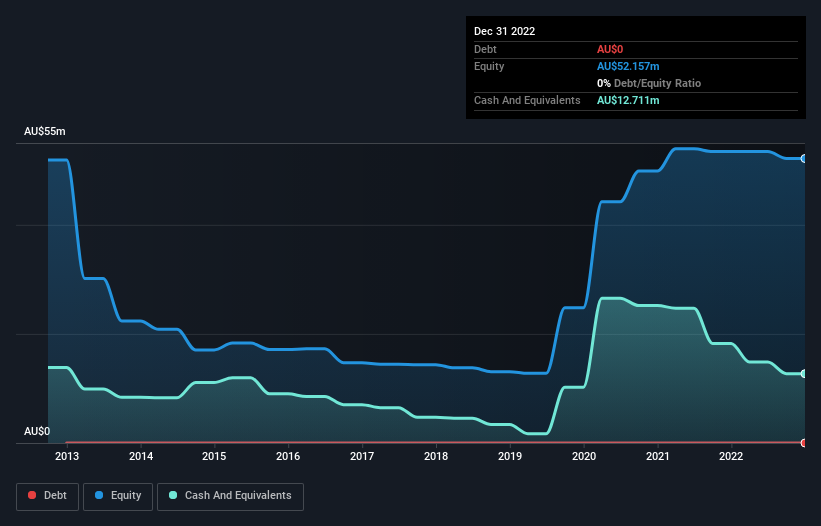The image size is (821, 526).
Task: Toggle the Equity series in the legend
Action: (x=118, y=496)
